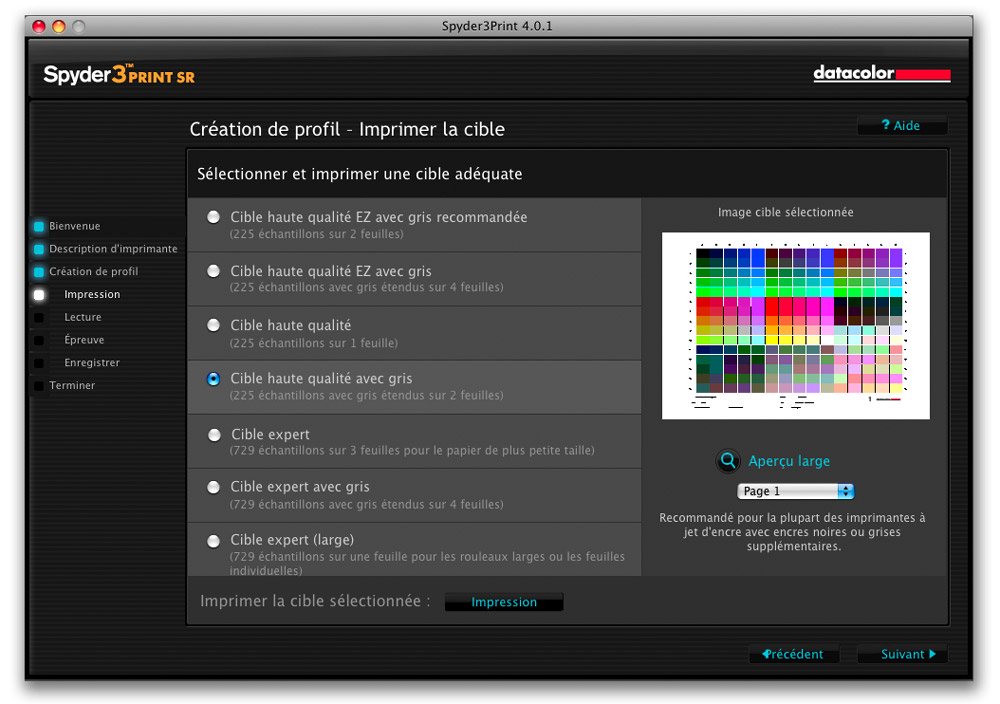Click the datacolor logo
The height and width of the screenshot is (704, 1000).
(882, 74)
